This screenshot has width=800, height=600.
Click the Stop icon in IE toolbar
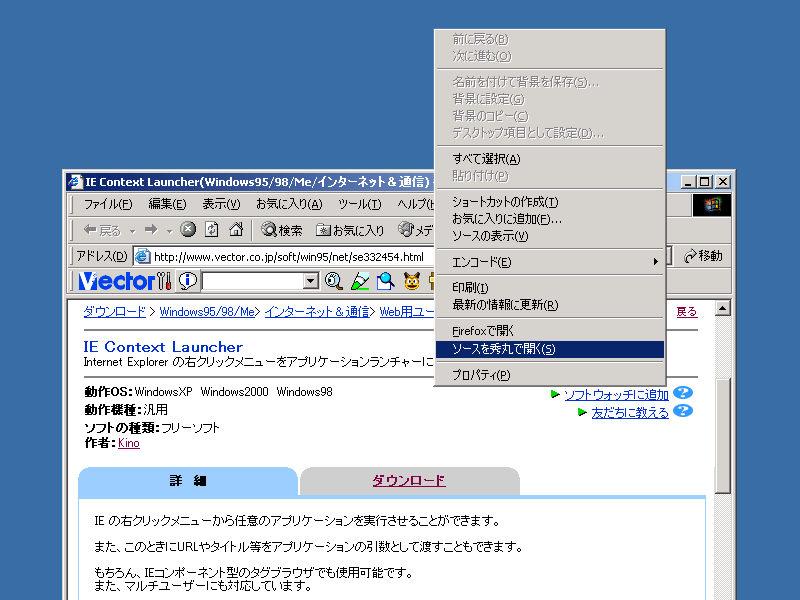(x=188, y=230)
